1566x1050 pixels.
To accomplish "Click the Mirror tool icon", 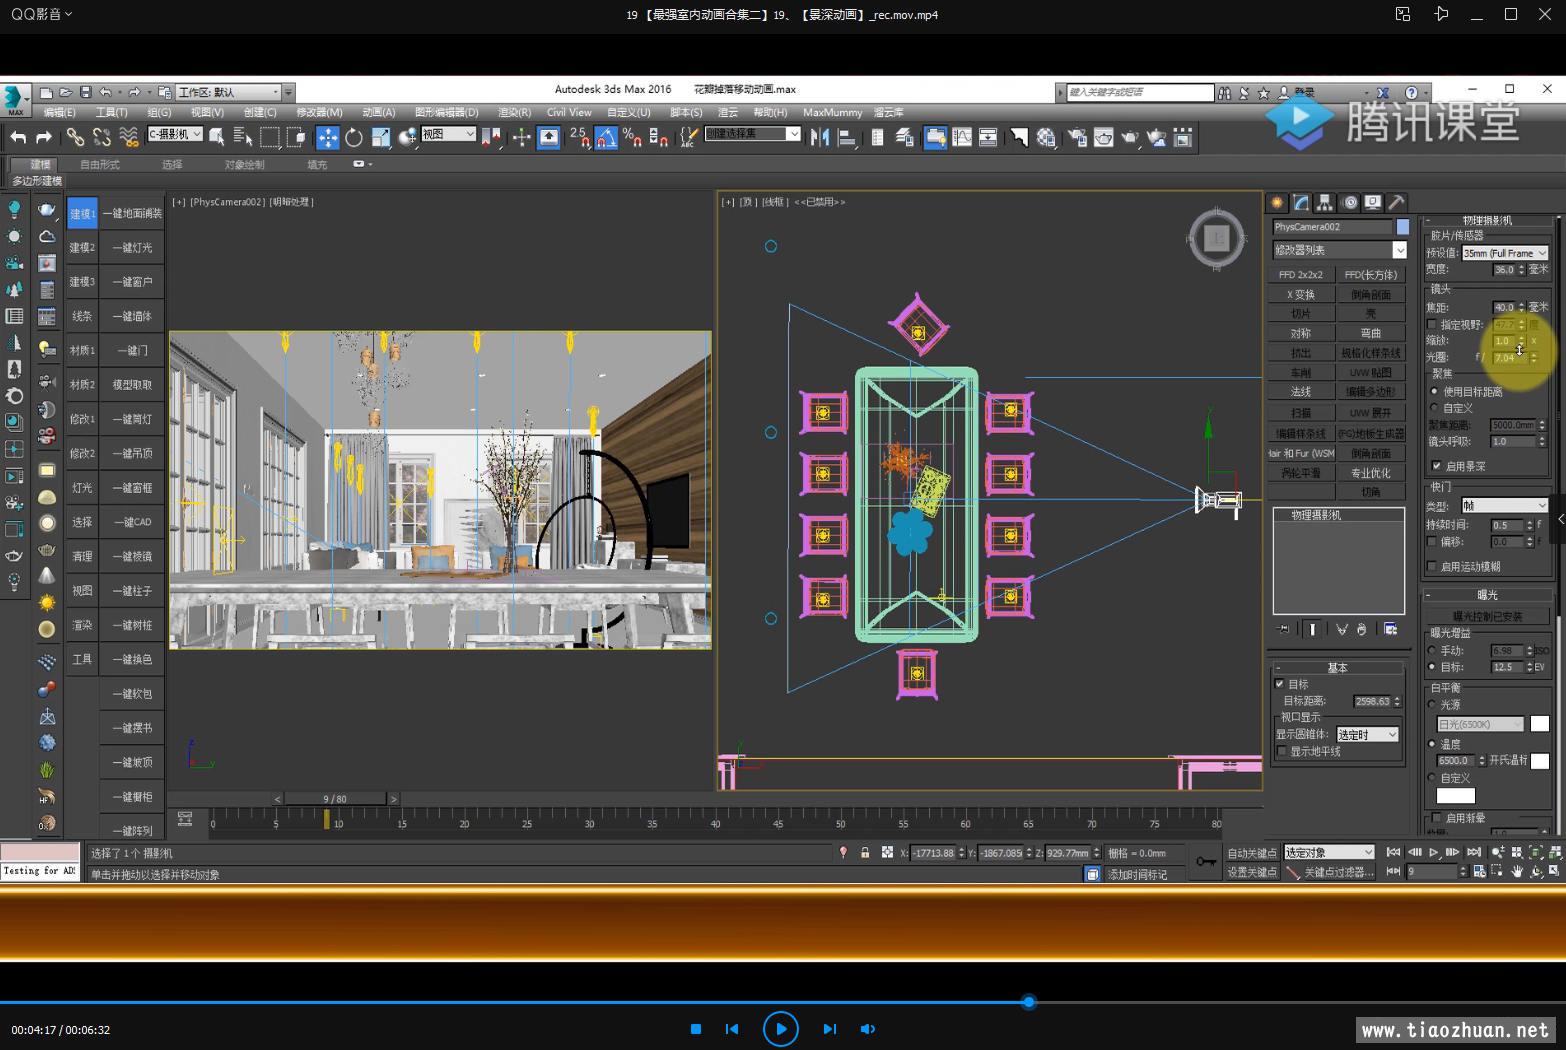I will click(820, 137).
